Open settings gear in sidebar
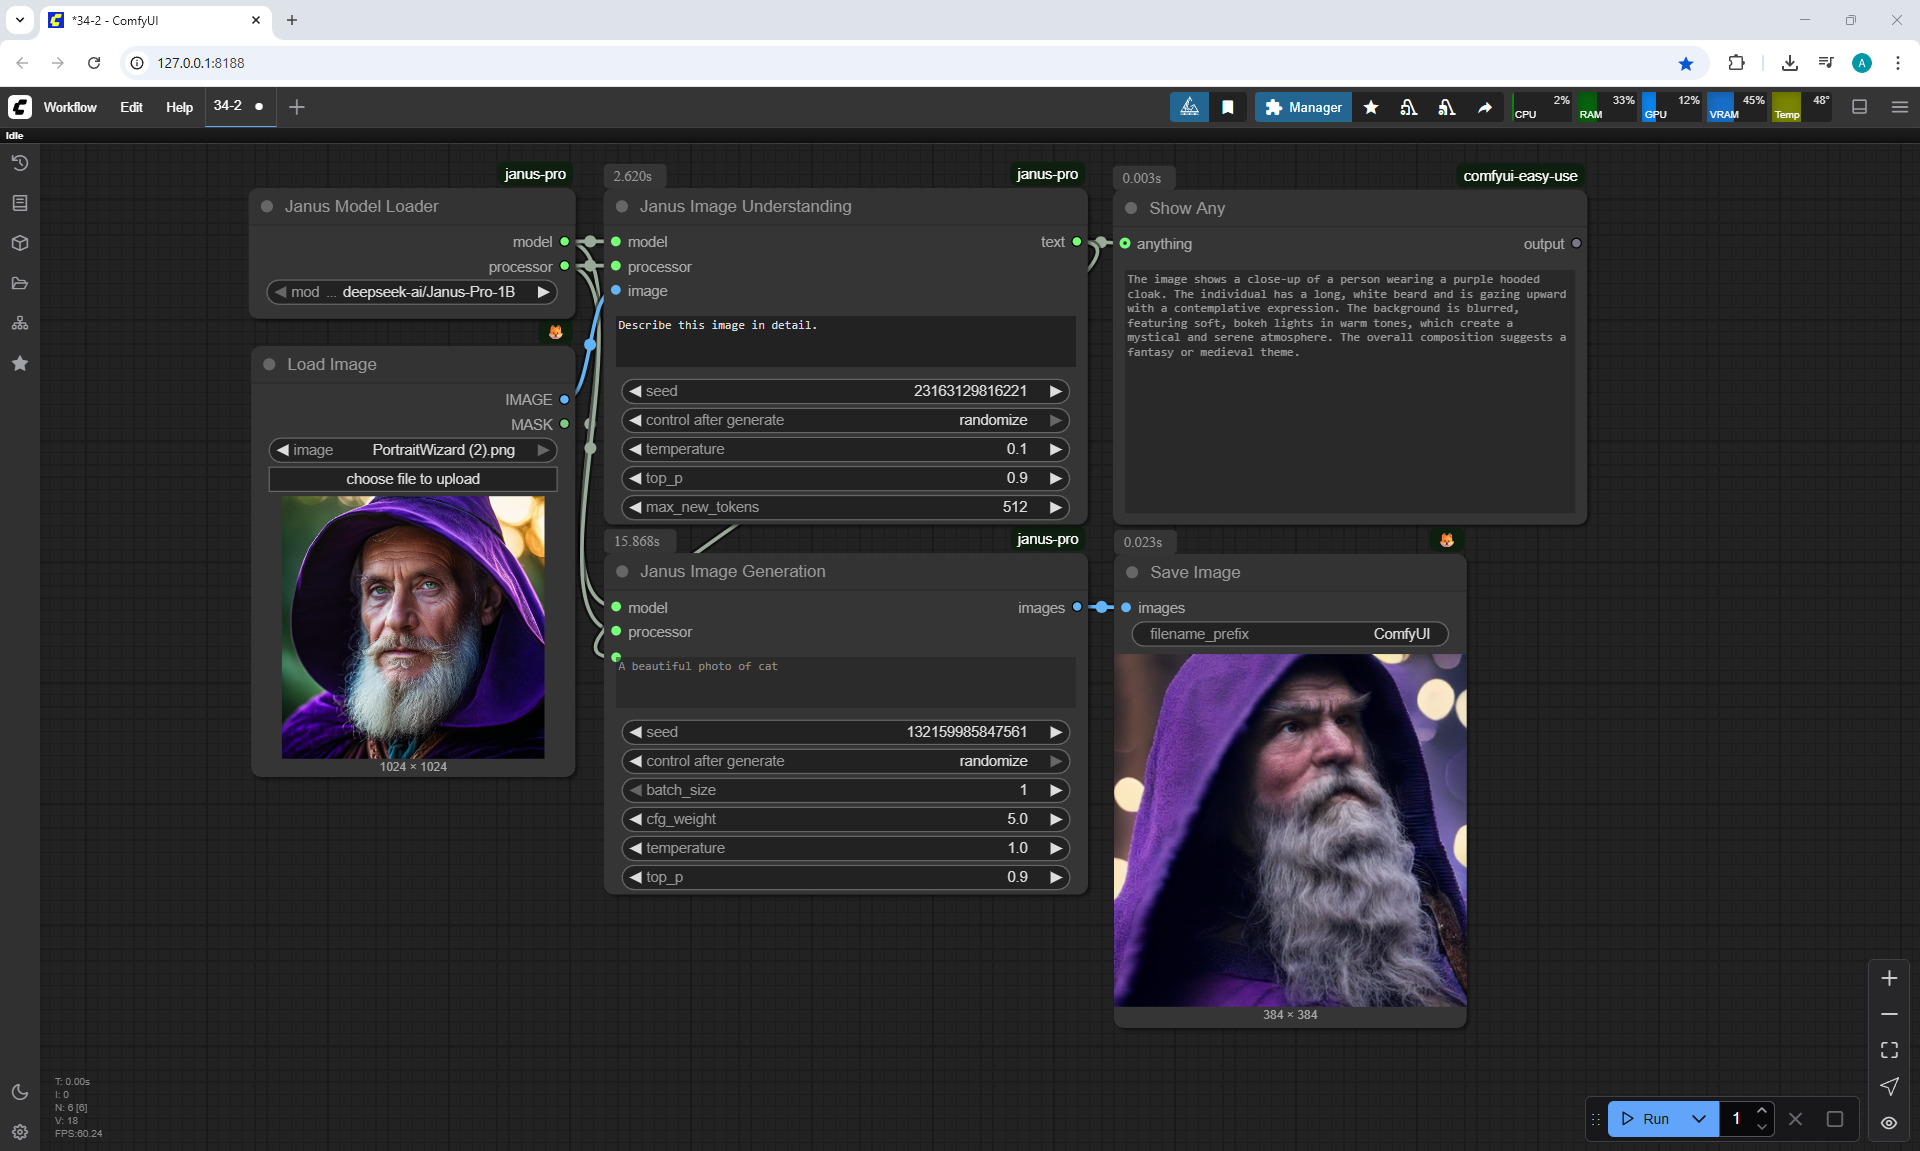1920x1151 pixels. coord(20,1132)
